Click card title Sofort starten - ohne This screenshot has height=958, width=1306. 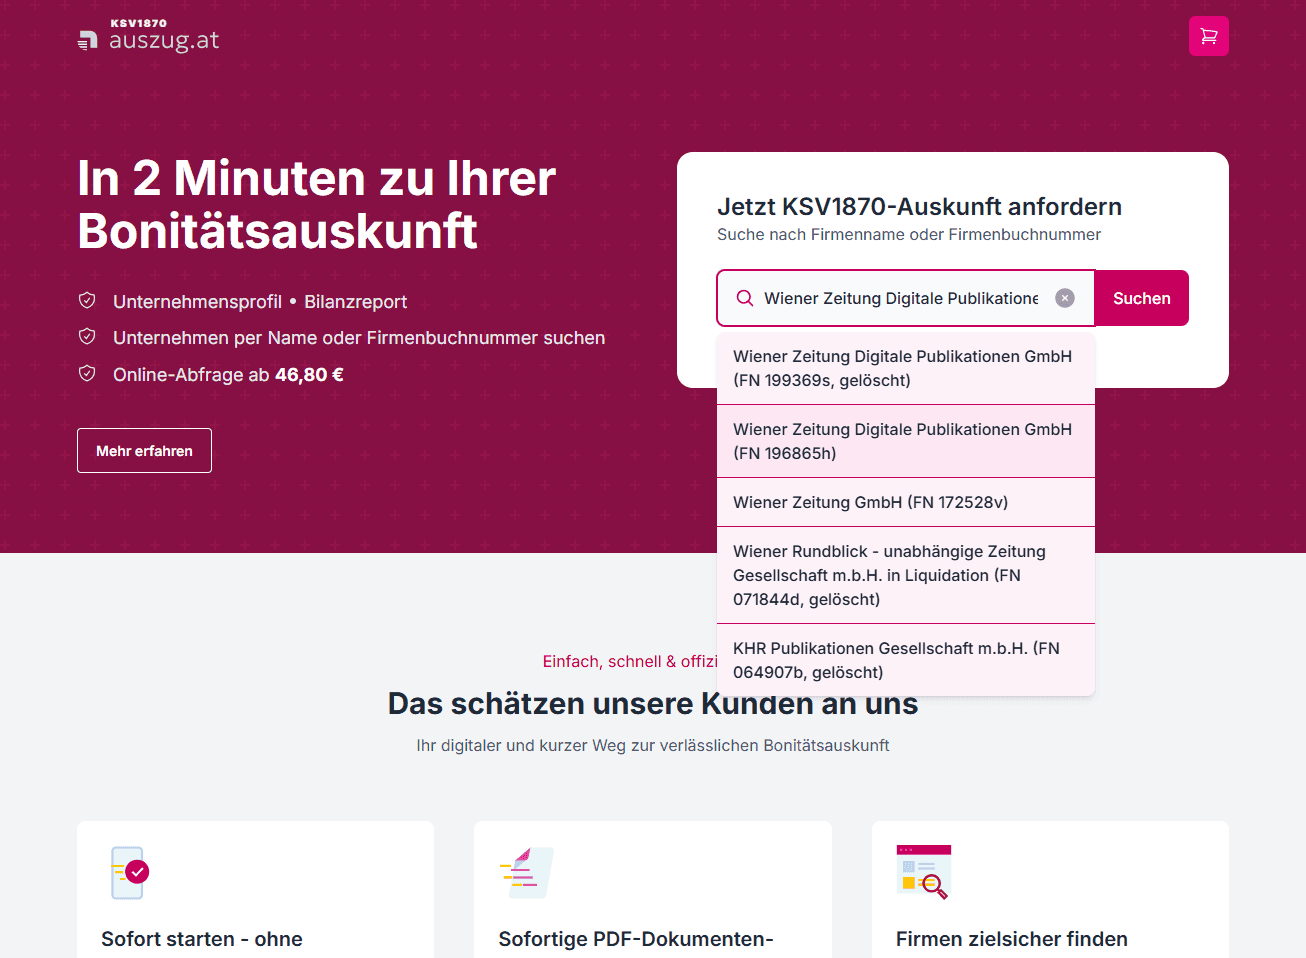202,939
